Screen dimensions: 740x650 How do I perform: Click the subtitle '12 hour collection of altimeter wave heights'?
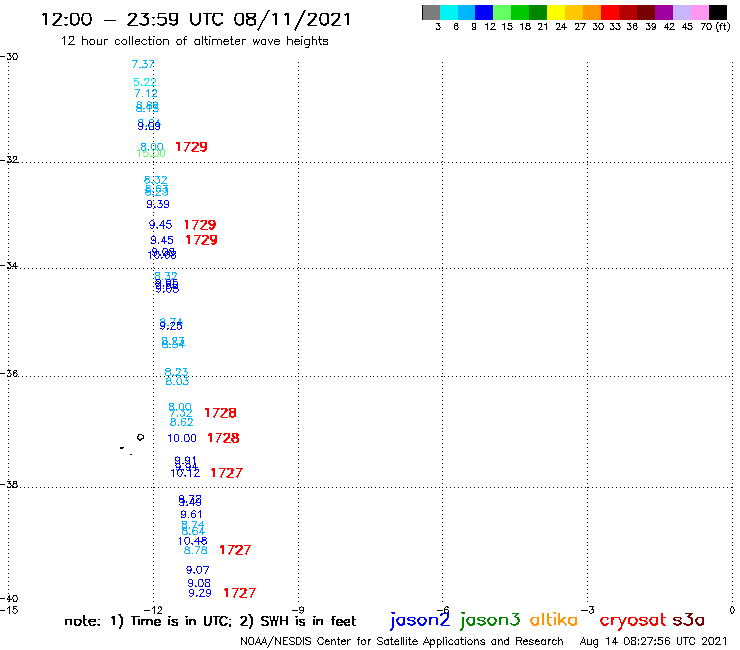click(x=194, y=41)
